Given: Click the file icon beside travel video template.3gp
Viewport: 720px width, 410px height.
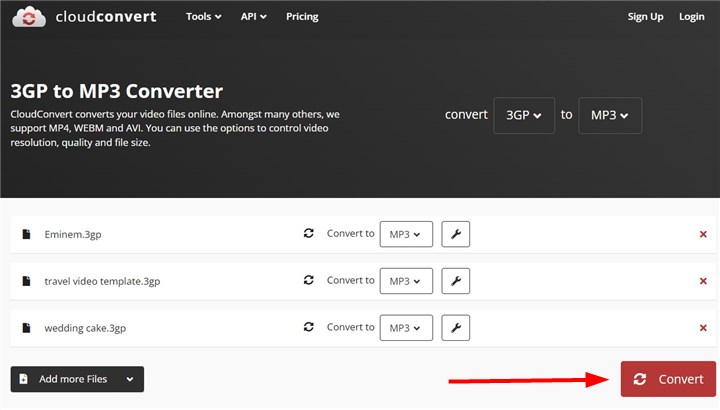Looking at the screenshot, I should 26,281.
